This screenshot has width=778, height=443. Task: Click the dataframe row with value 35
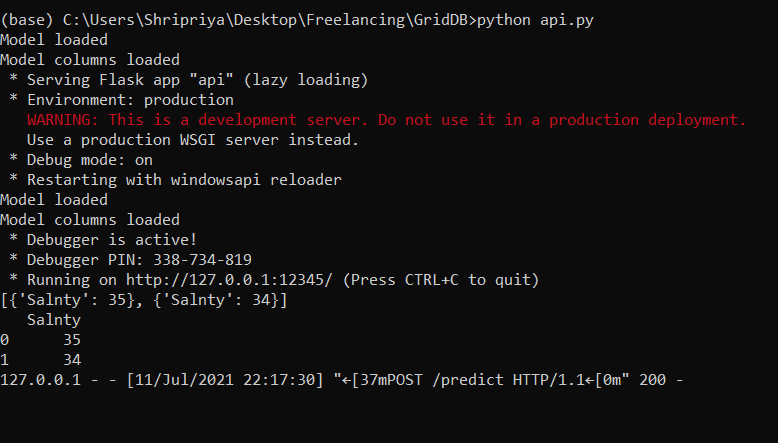[x=40, y=339]
